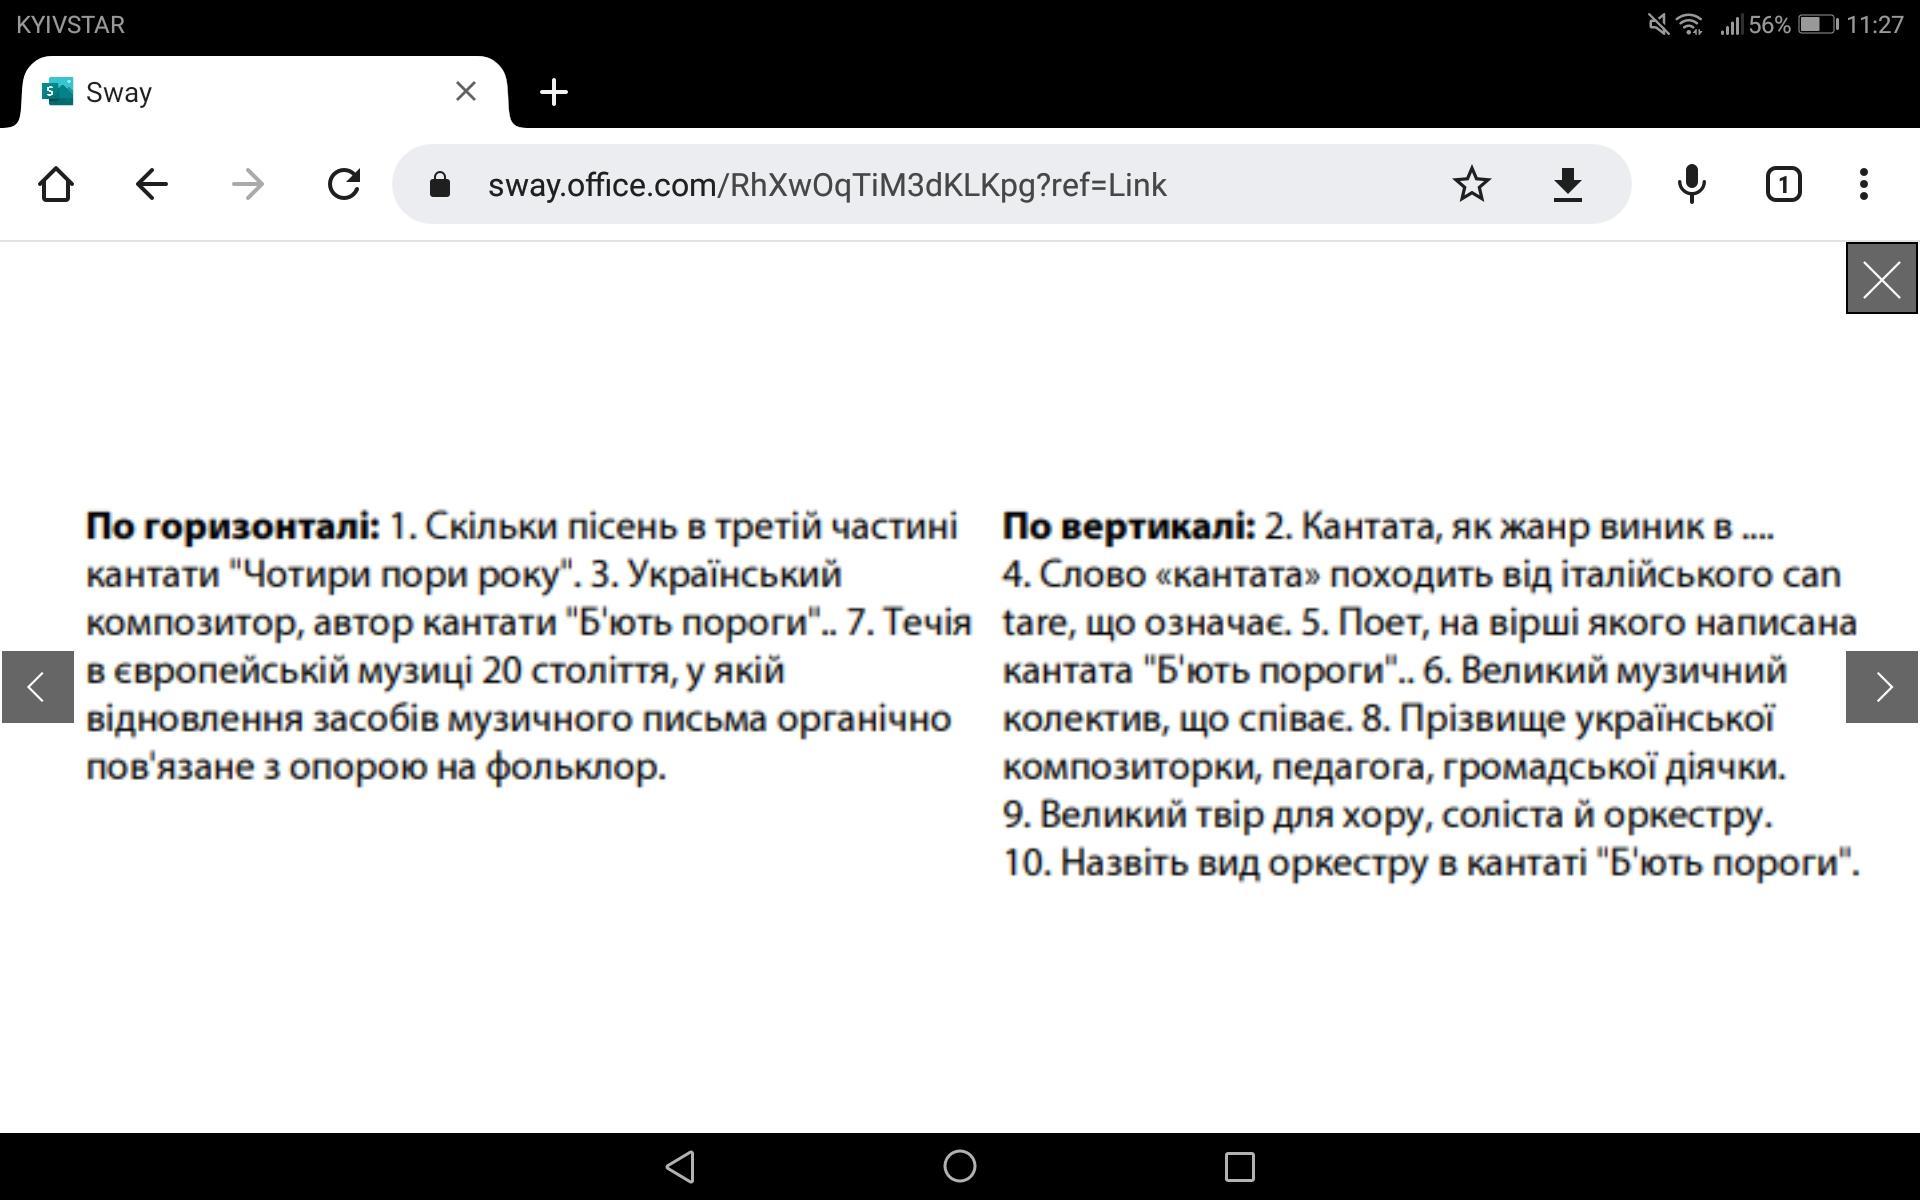The image size is (1920, 1200).
Task: Navigate back with the back arrow
Action: [x=152, y=184]
